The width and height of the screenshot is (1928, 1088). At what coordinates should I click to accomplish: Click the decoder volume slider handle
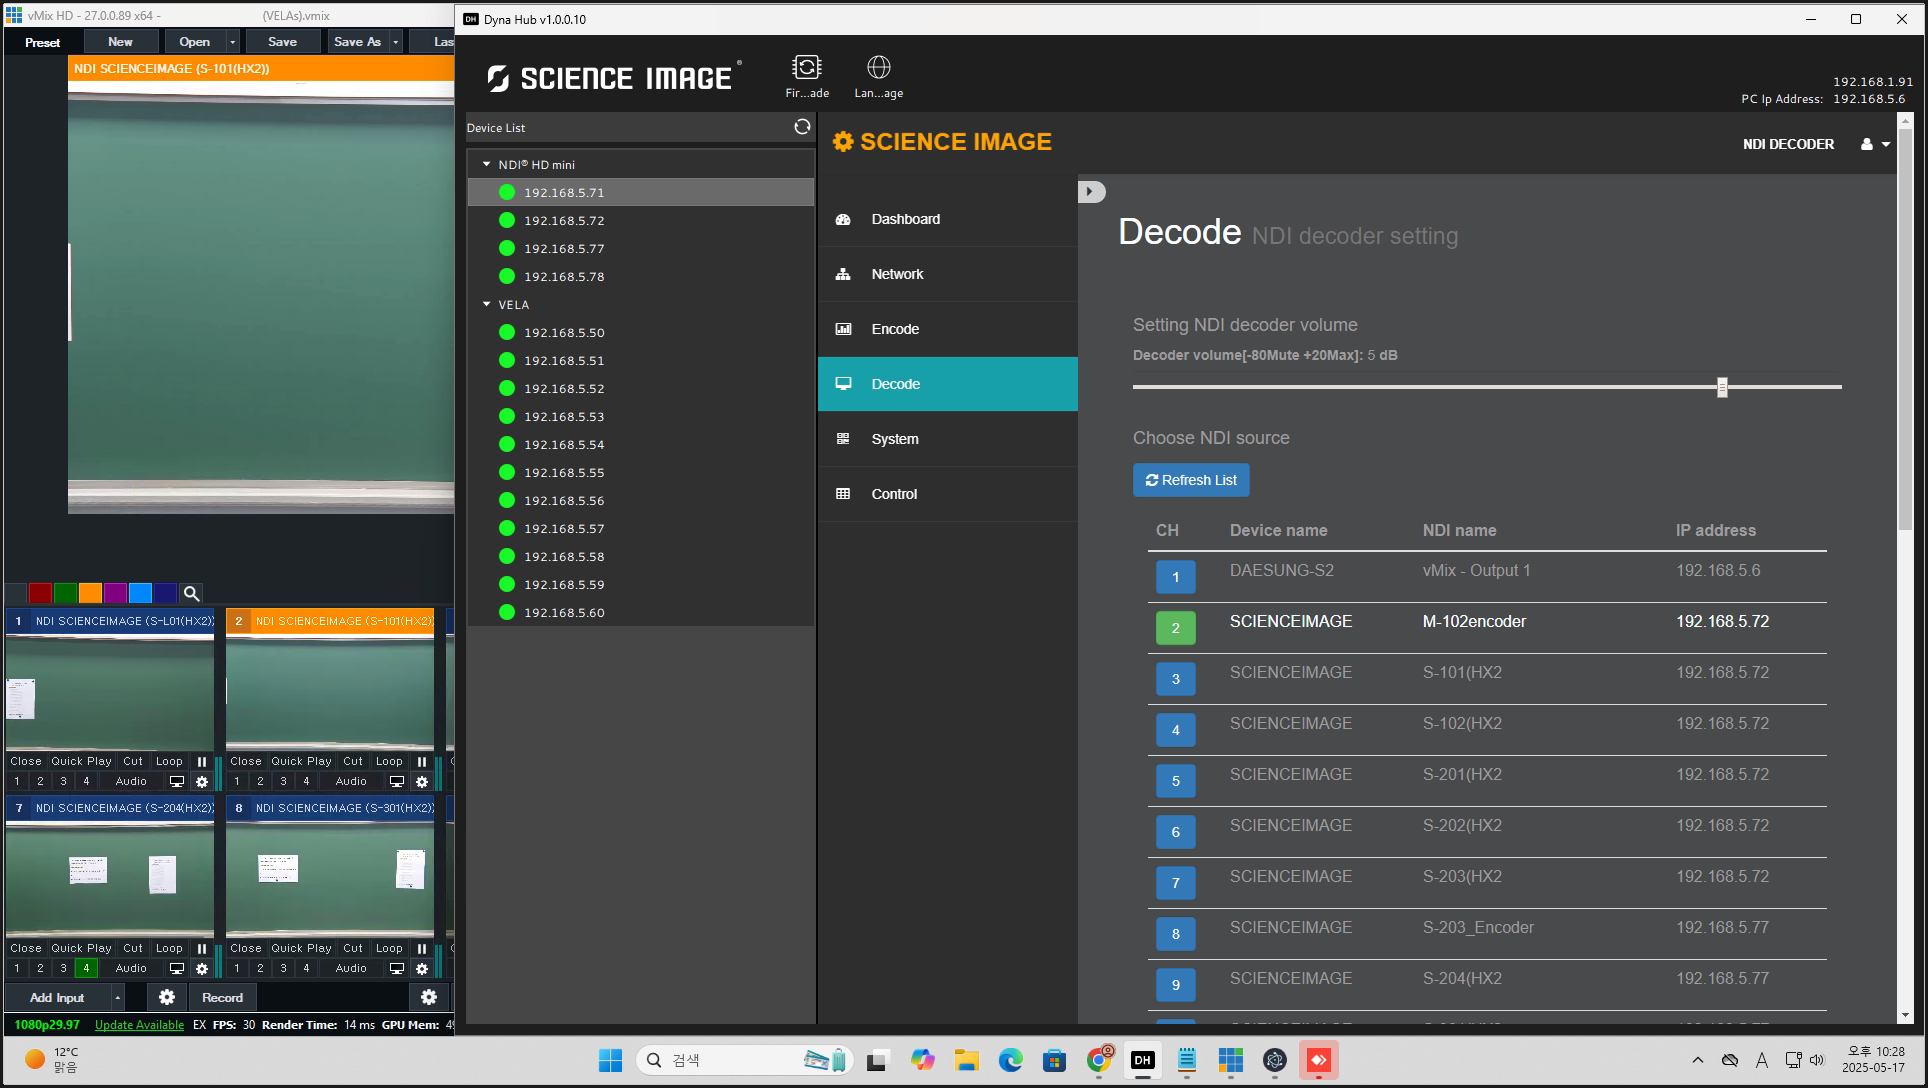[1722, 387]
